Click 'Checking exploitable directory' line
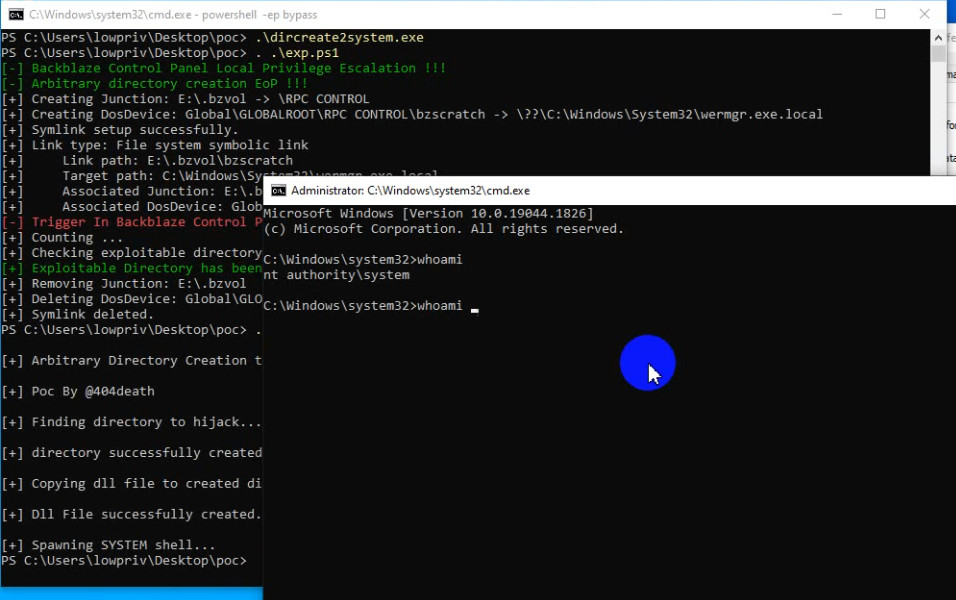 click(132, 253)
